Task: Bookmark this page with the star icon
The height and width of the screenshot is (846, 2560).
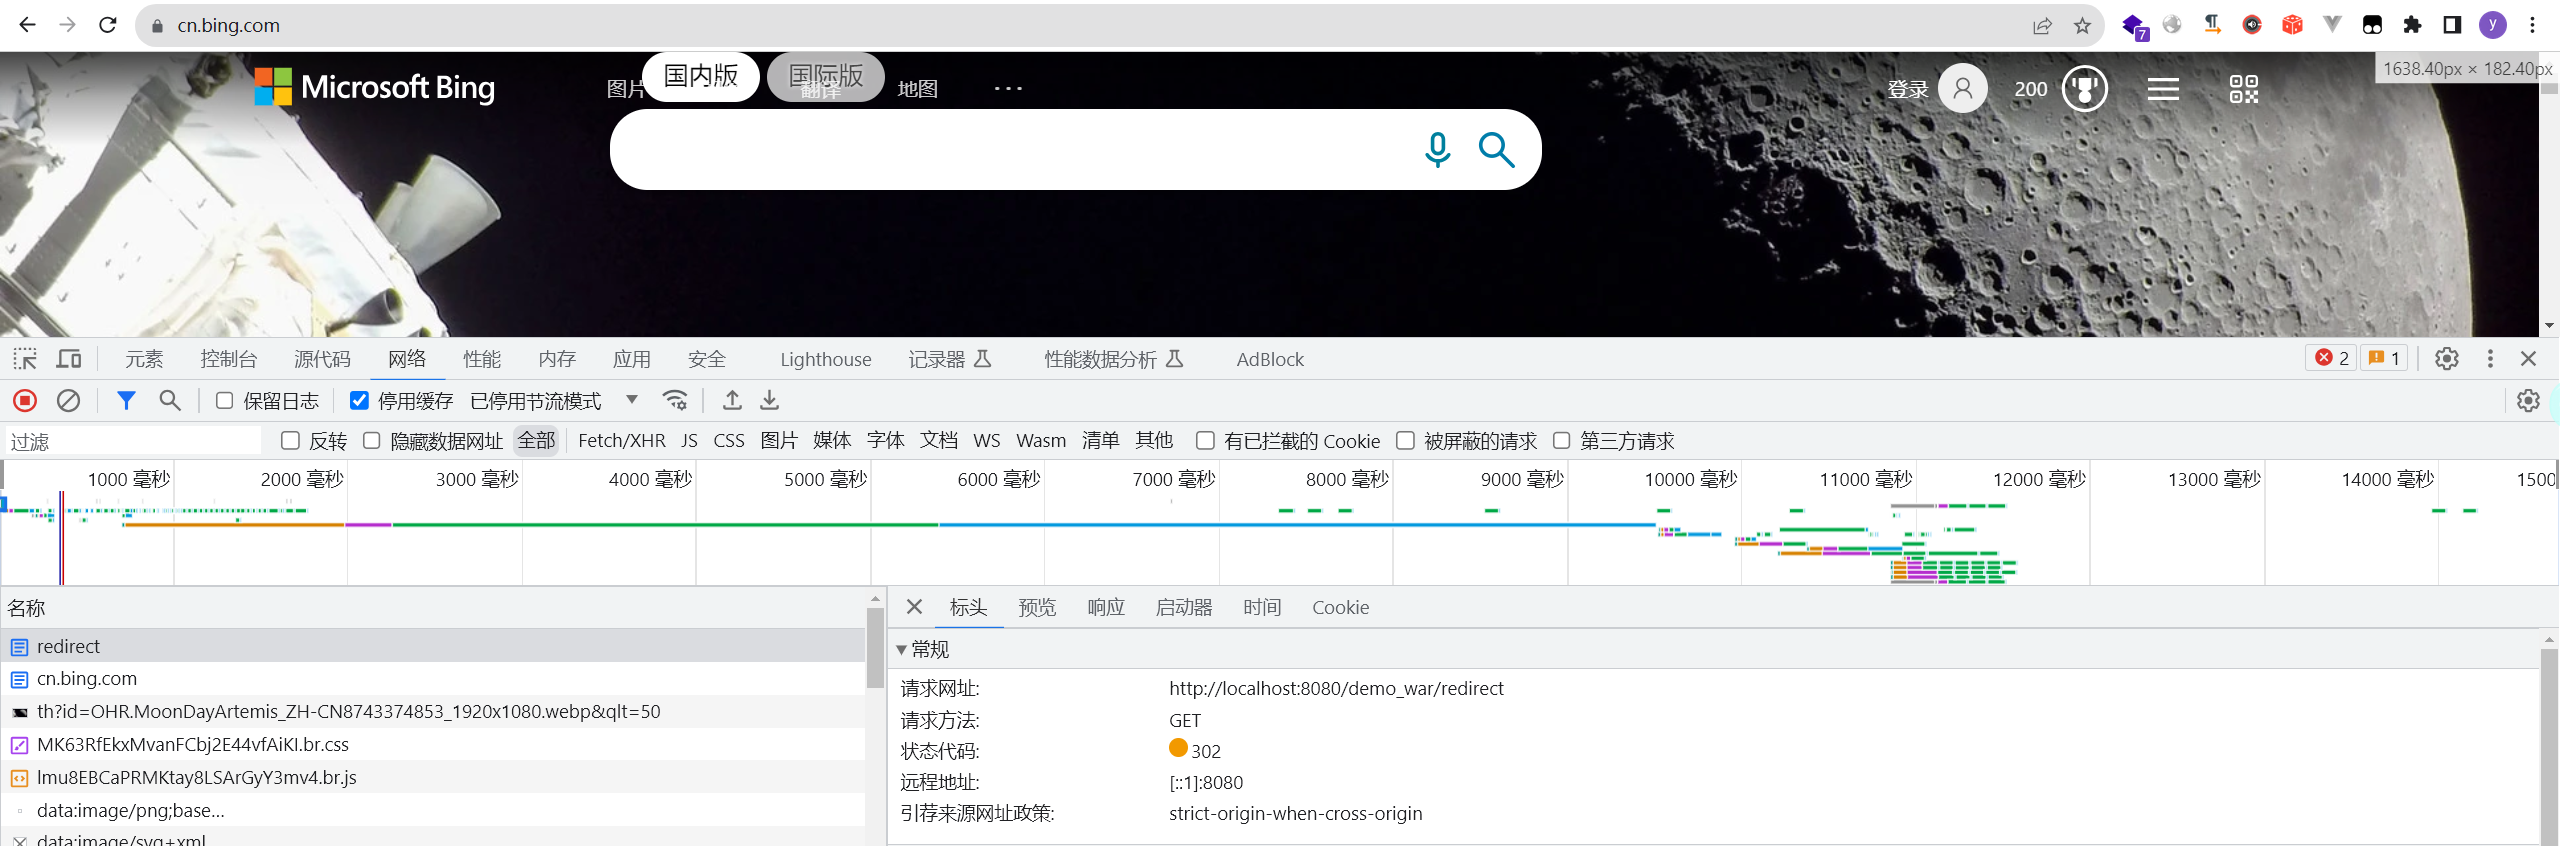Action: click(x=2083, y=26)
